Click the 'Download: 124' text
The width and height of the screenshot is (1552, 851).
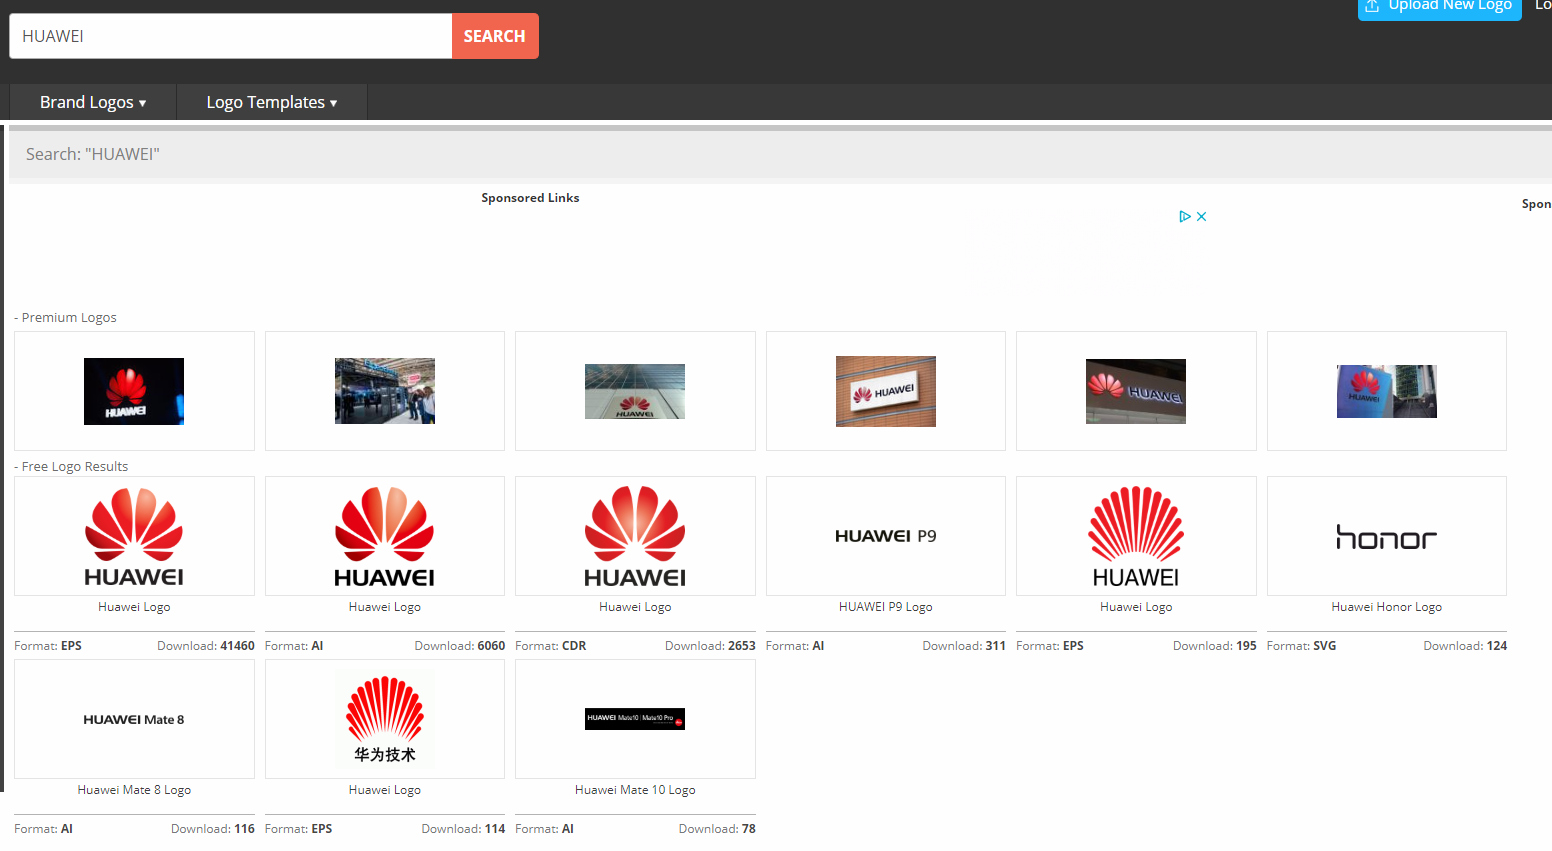(x=1465, y=646)
